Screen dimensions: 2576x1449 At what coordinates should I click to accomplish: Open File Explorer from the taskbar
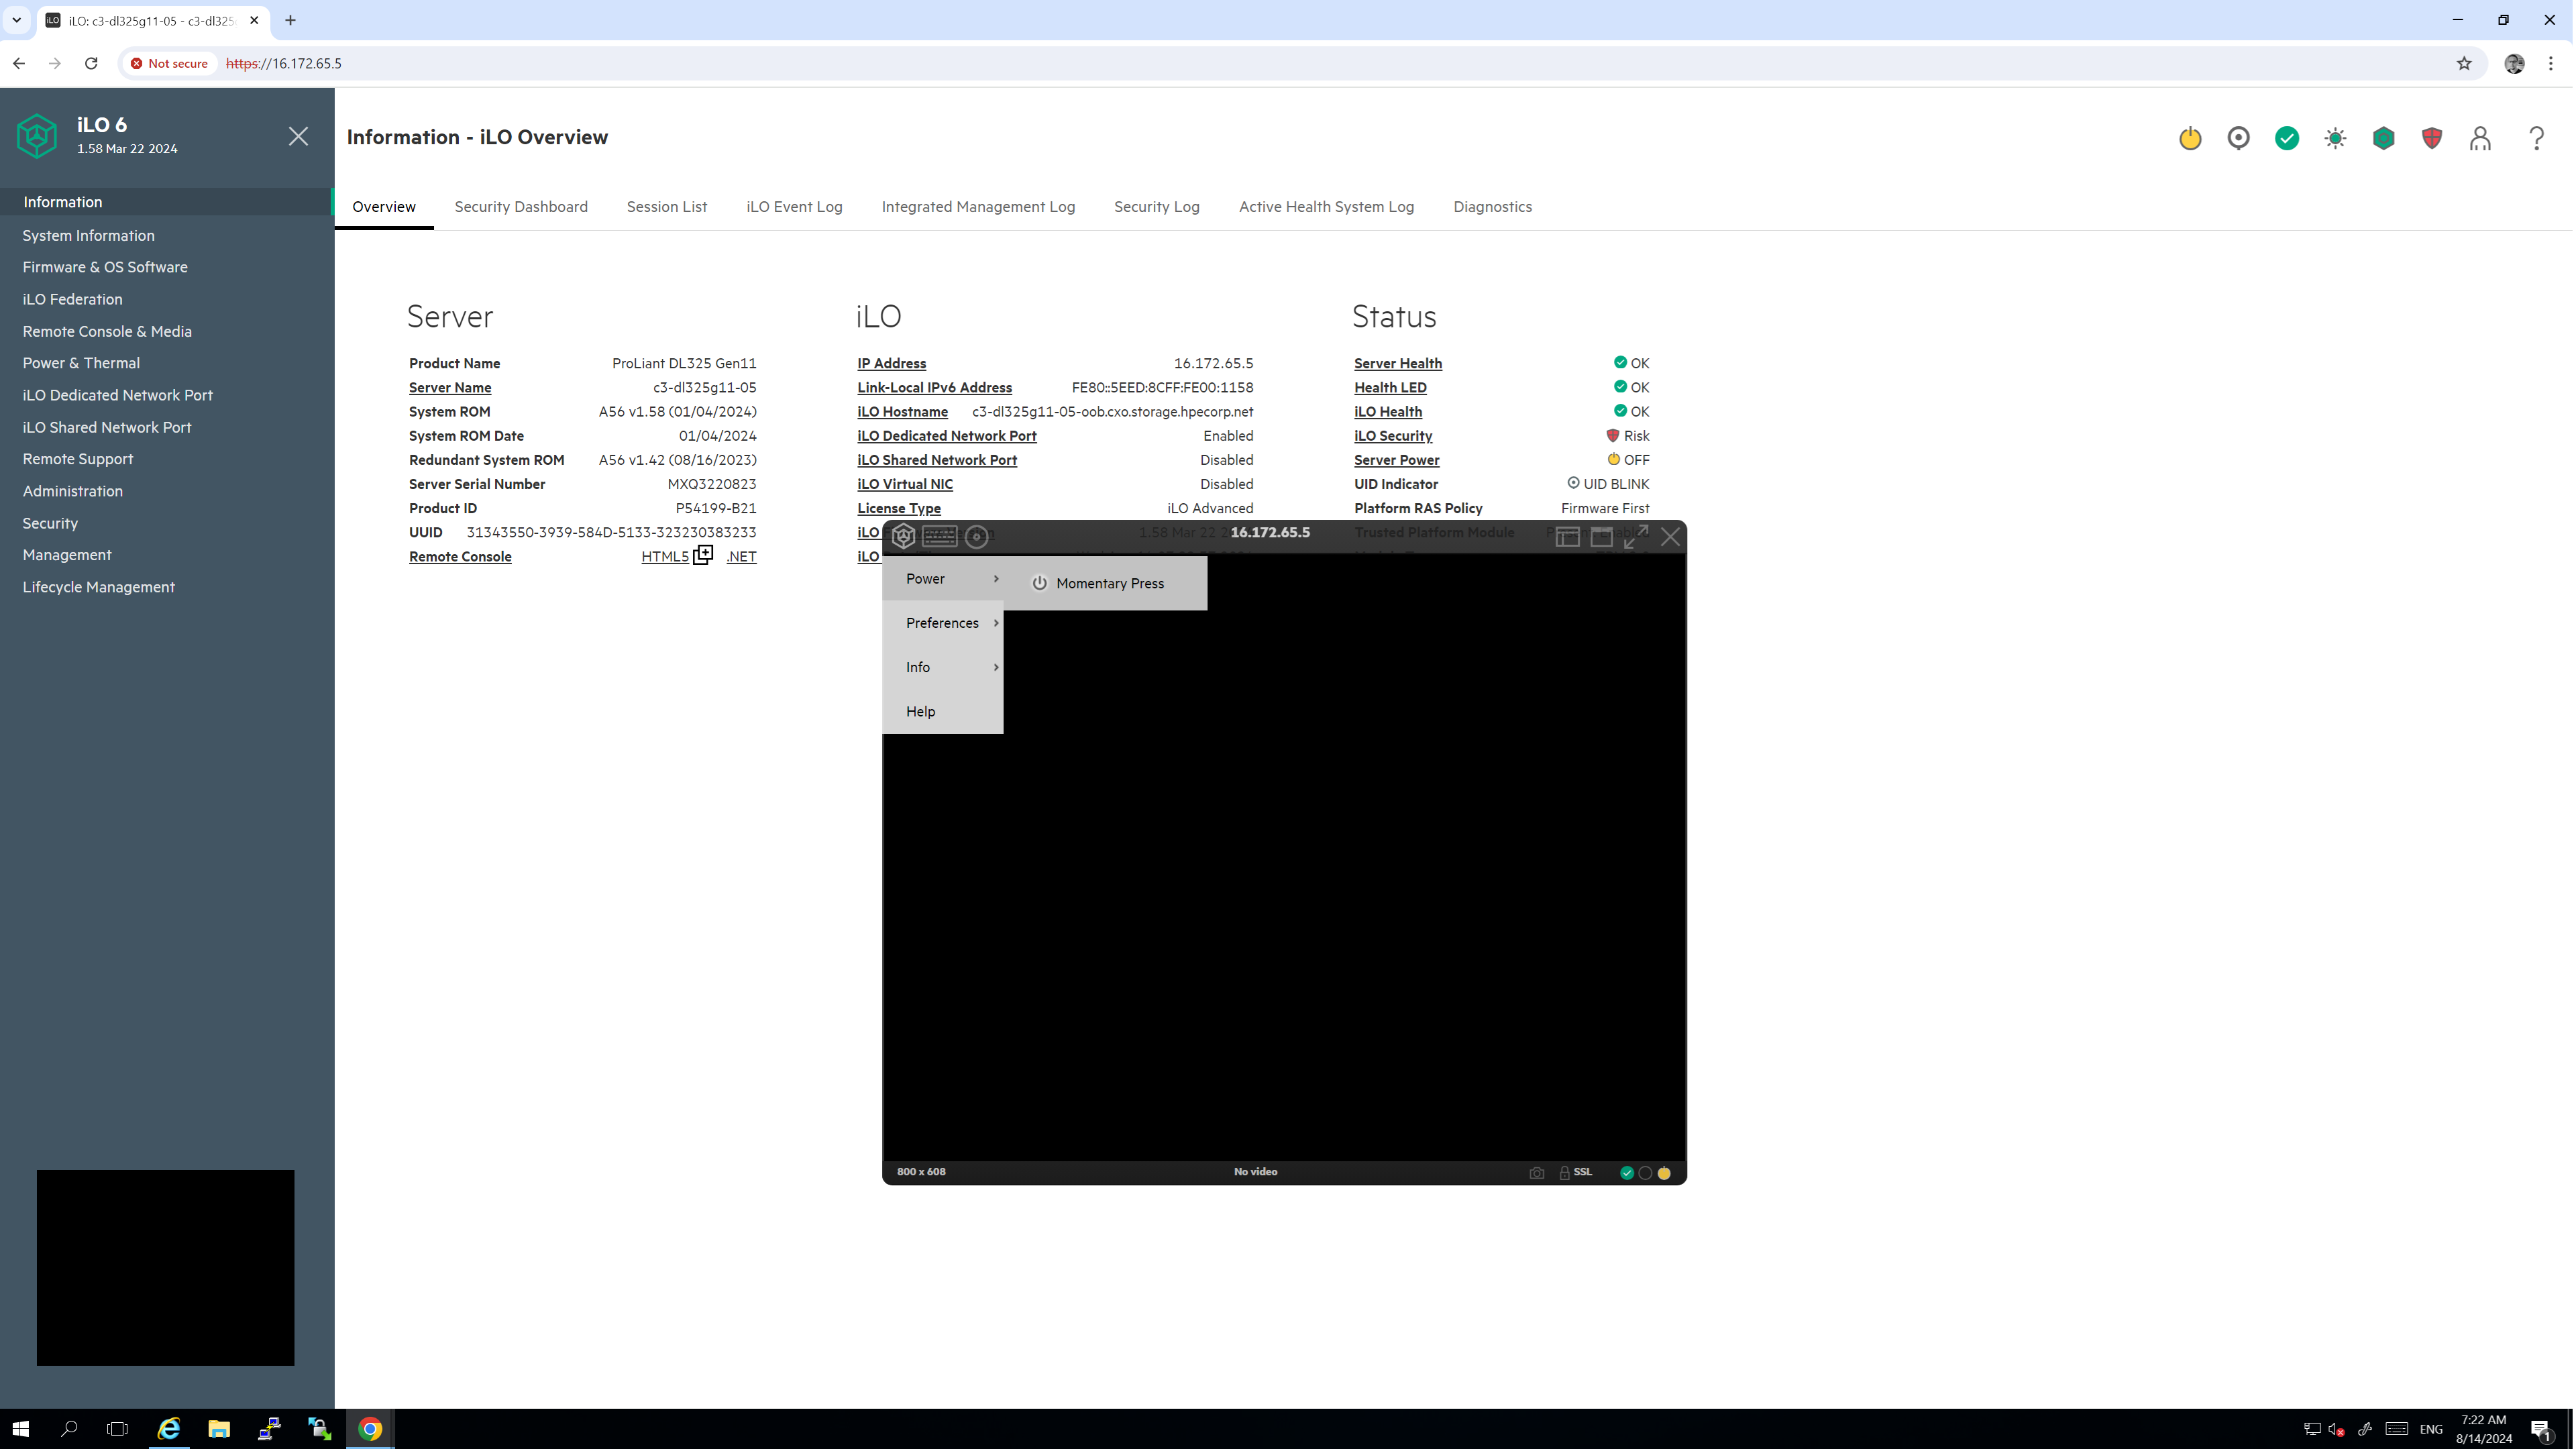pyautogui.click(x=218, y=1429)
